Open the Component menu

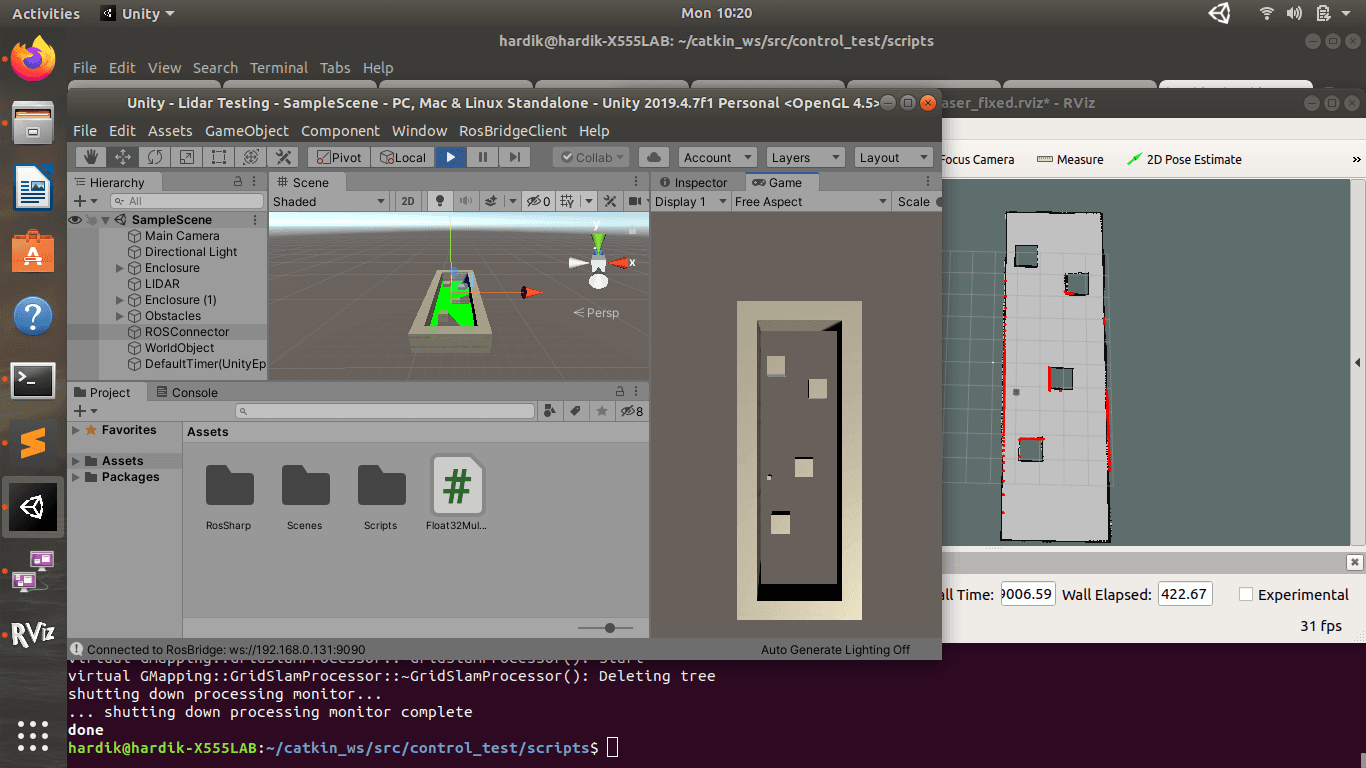[340, 131]
